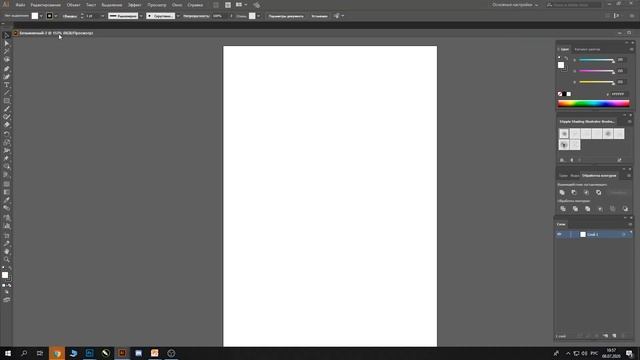Click Параметры документа button
This screenshot has width=640, height=360.
[x=286, y=16]
